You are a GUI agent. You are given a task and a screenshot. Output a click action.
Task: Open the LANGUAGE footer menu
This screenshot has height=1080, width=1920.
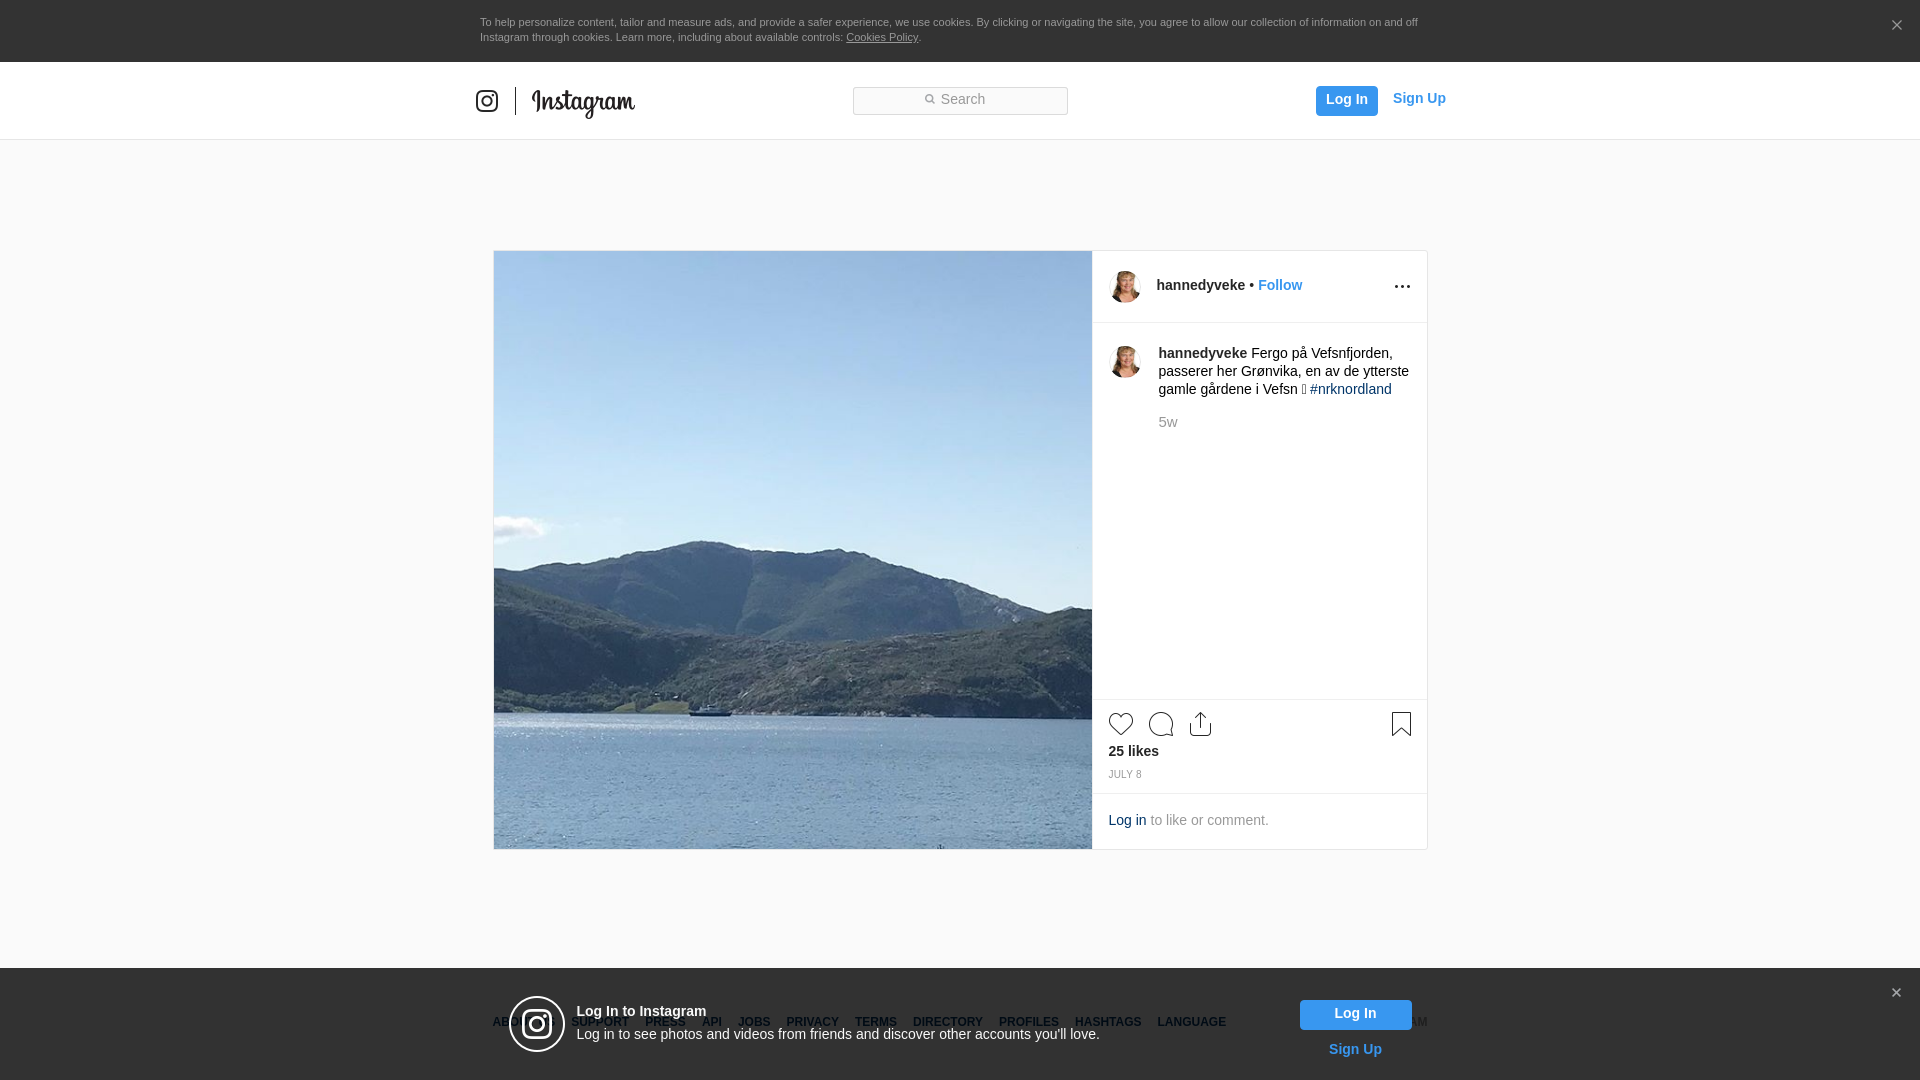coord(1191,1022)
